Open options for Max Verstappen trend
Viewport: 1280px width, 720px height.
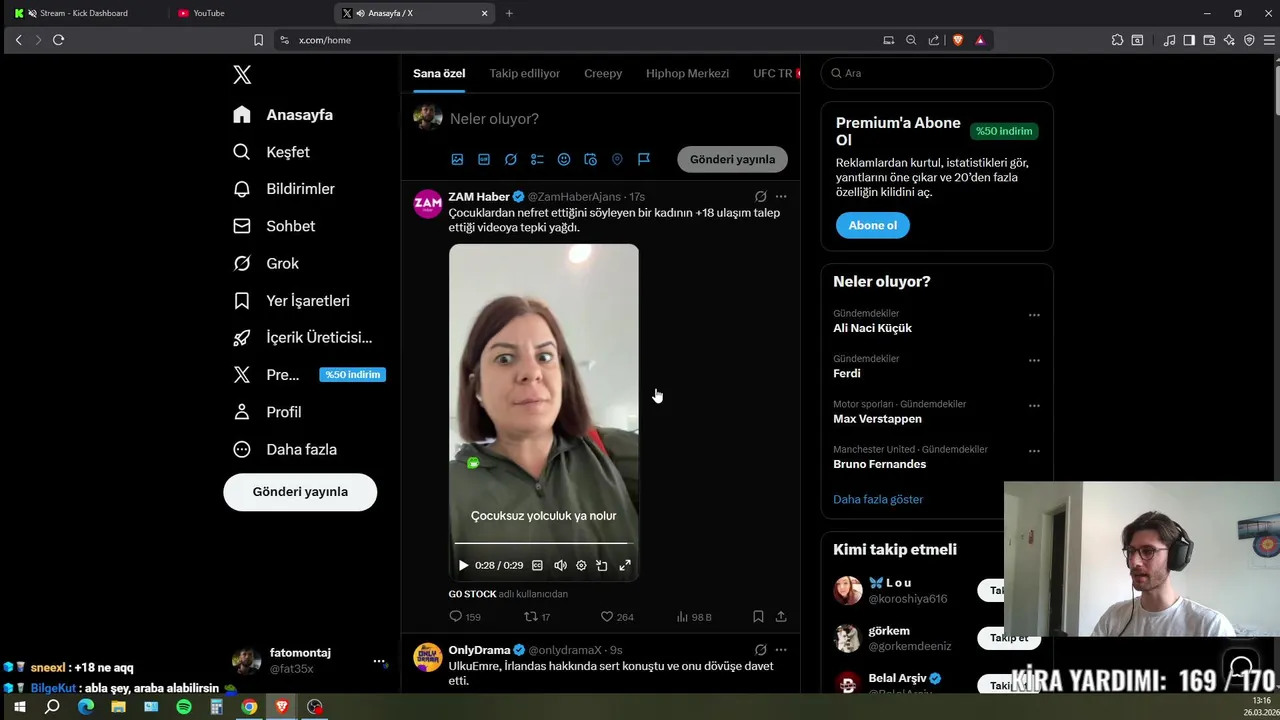(x=1034, y=406)
